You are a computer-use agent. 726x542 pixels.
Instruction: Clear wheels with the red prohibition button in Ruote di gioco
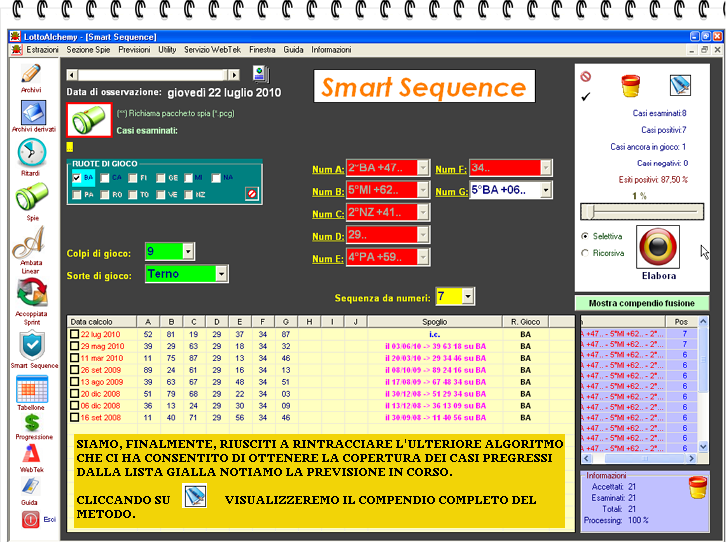click(x=252, y=194)
